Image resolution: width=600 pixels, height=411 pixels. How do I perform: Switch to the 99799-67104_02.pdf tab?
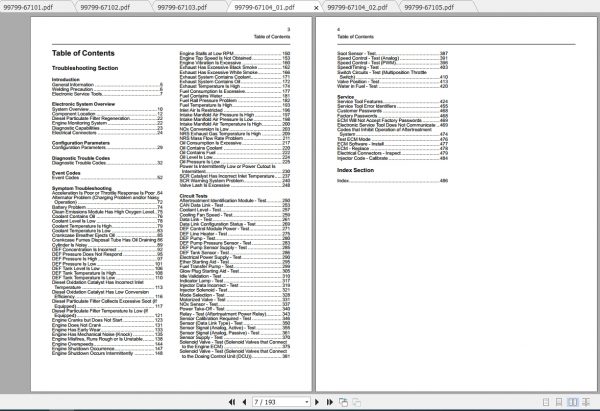[x=357, y=7]
